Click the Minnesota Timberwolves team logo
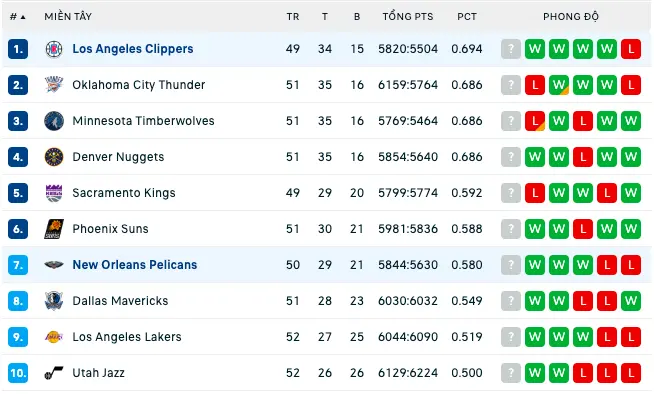The image size is (654, 394). [x=54, y=121]
